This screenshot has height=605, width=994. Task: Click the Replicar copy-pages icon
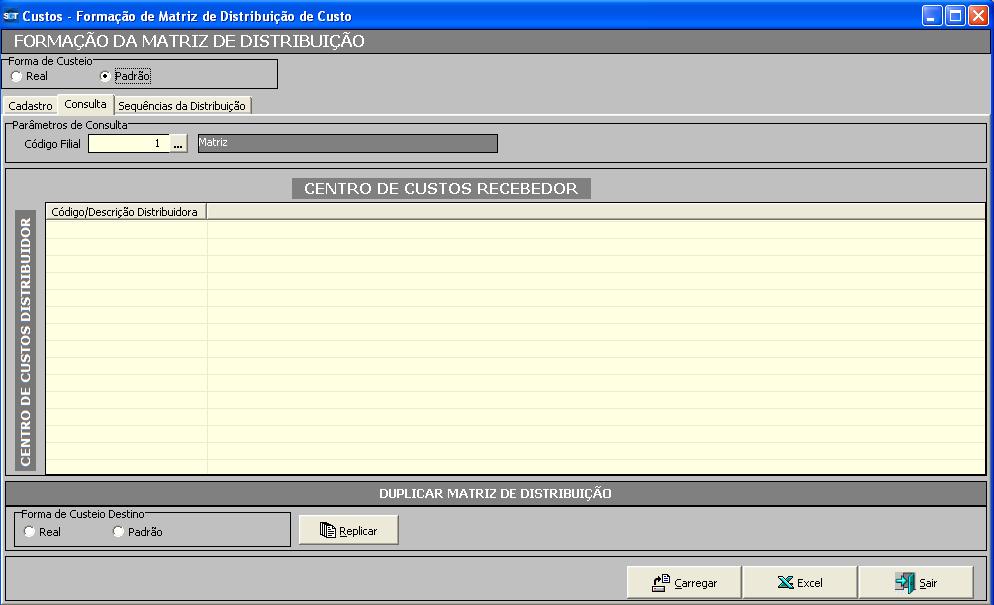327,531
